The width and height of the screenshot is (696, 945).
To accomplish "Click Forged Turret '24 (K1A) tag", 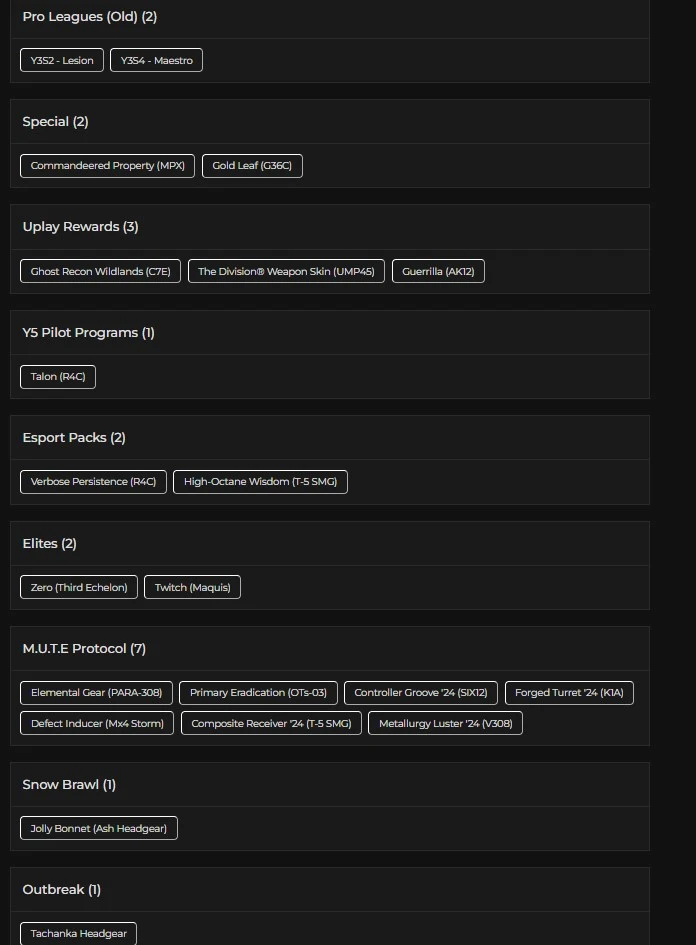I will [569, 693].
